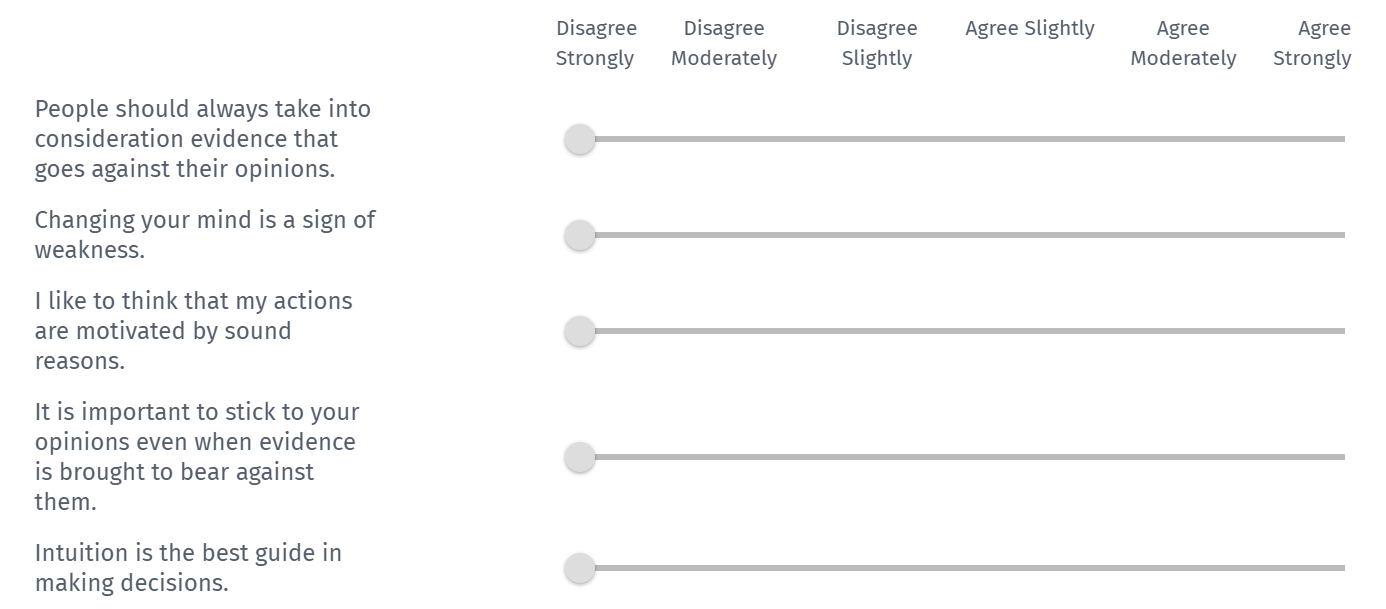Click the 'Disagree Strongly' column label
Viewport: 1386px width, 609px height.
point(596,43)
